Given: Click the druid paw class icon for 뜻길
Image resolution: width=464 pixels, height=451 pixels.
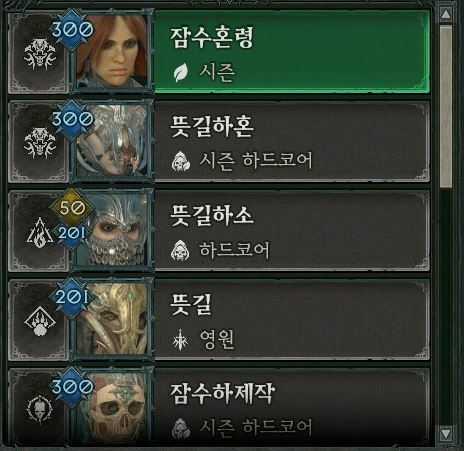Looking at the screenshot, I should coord(40,321).
